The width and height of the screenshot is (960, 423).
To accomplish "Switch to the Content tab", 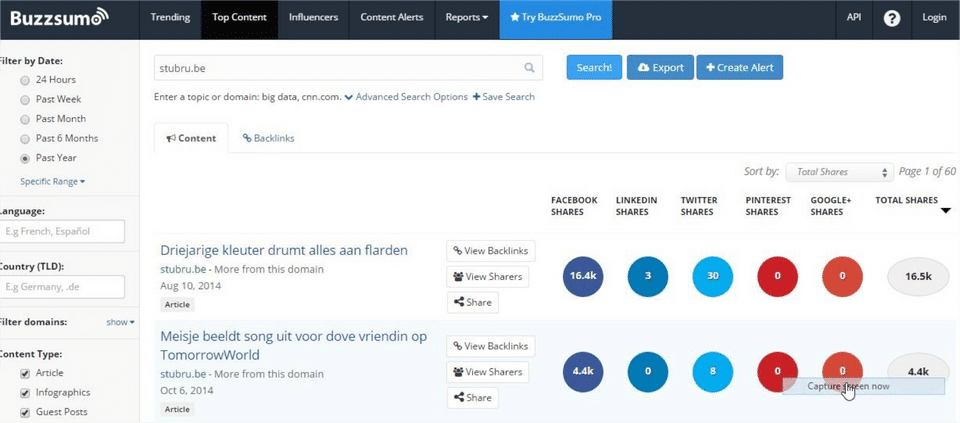I will 191,138.
